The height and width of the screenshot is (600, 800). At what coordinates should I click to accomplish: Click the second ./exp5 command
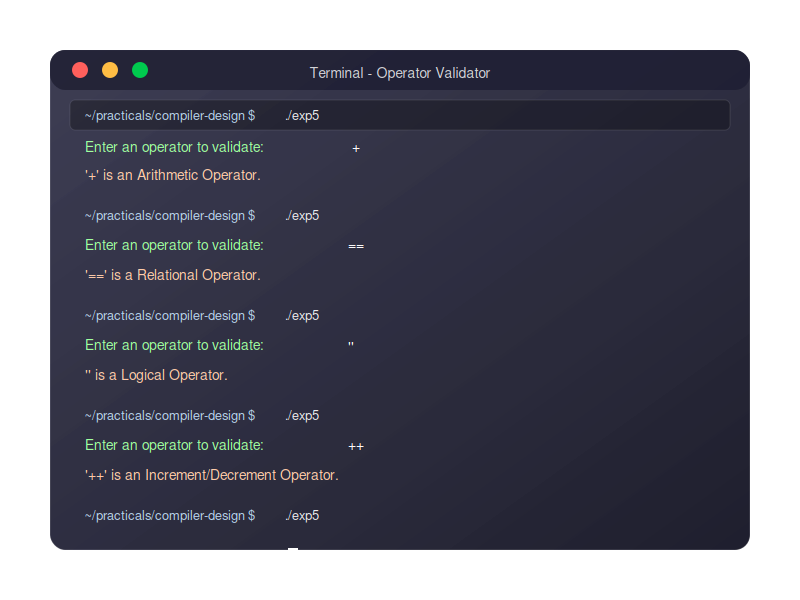[303, 216]
